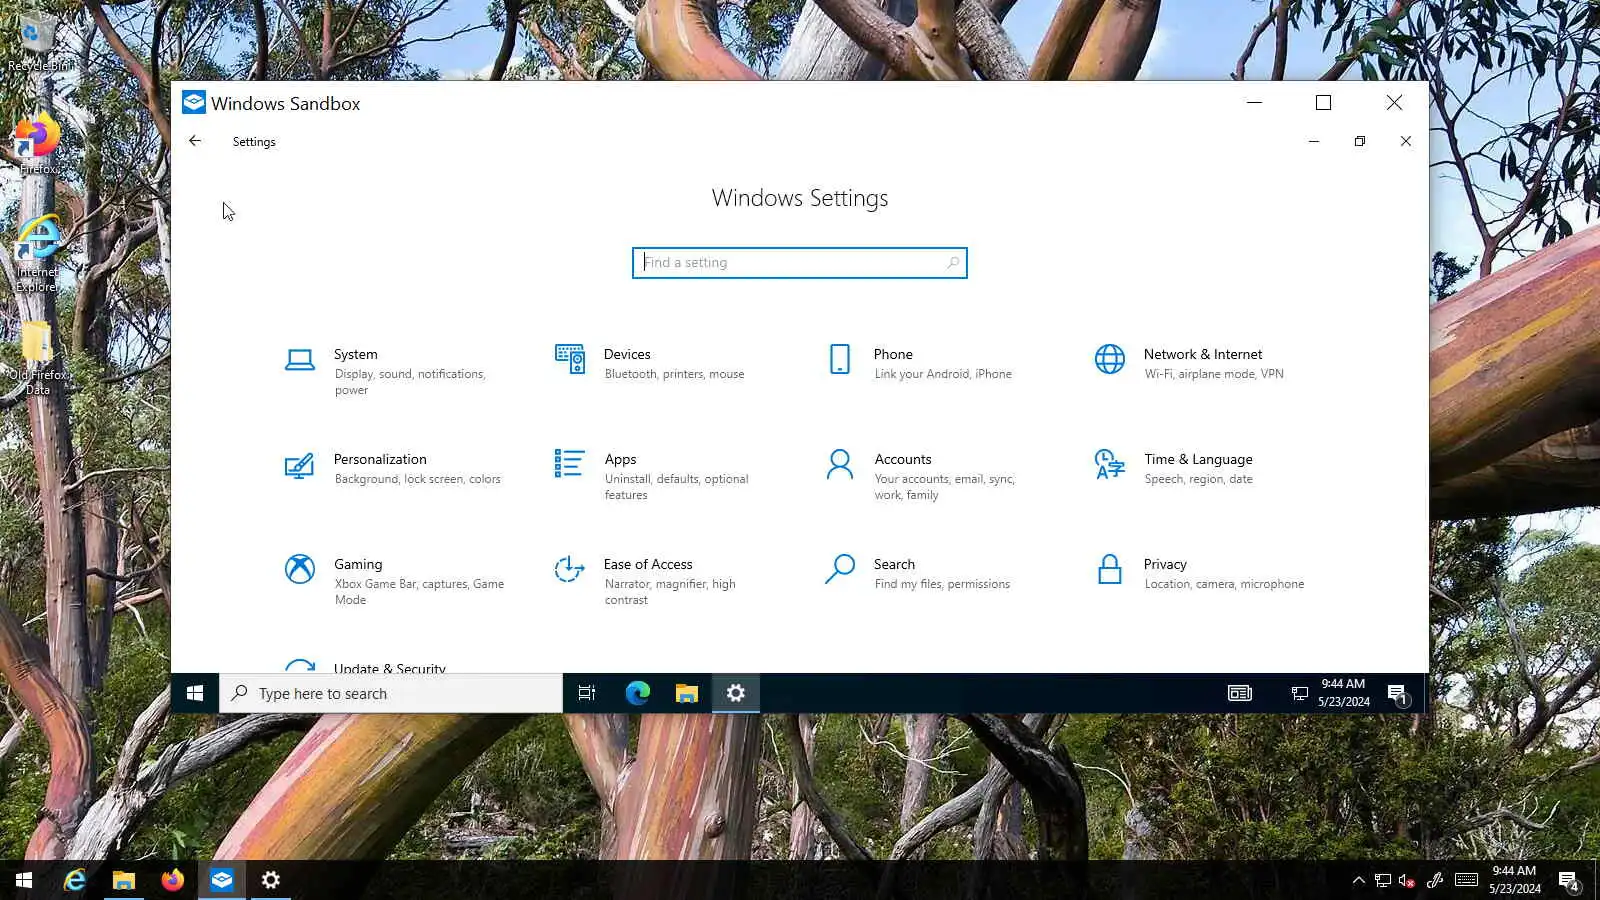The height and width of the screenshot is (900, 1600).
Task: Open Personalization settings
Action: [x=395, y=468]
